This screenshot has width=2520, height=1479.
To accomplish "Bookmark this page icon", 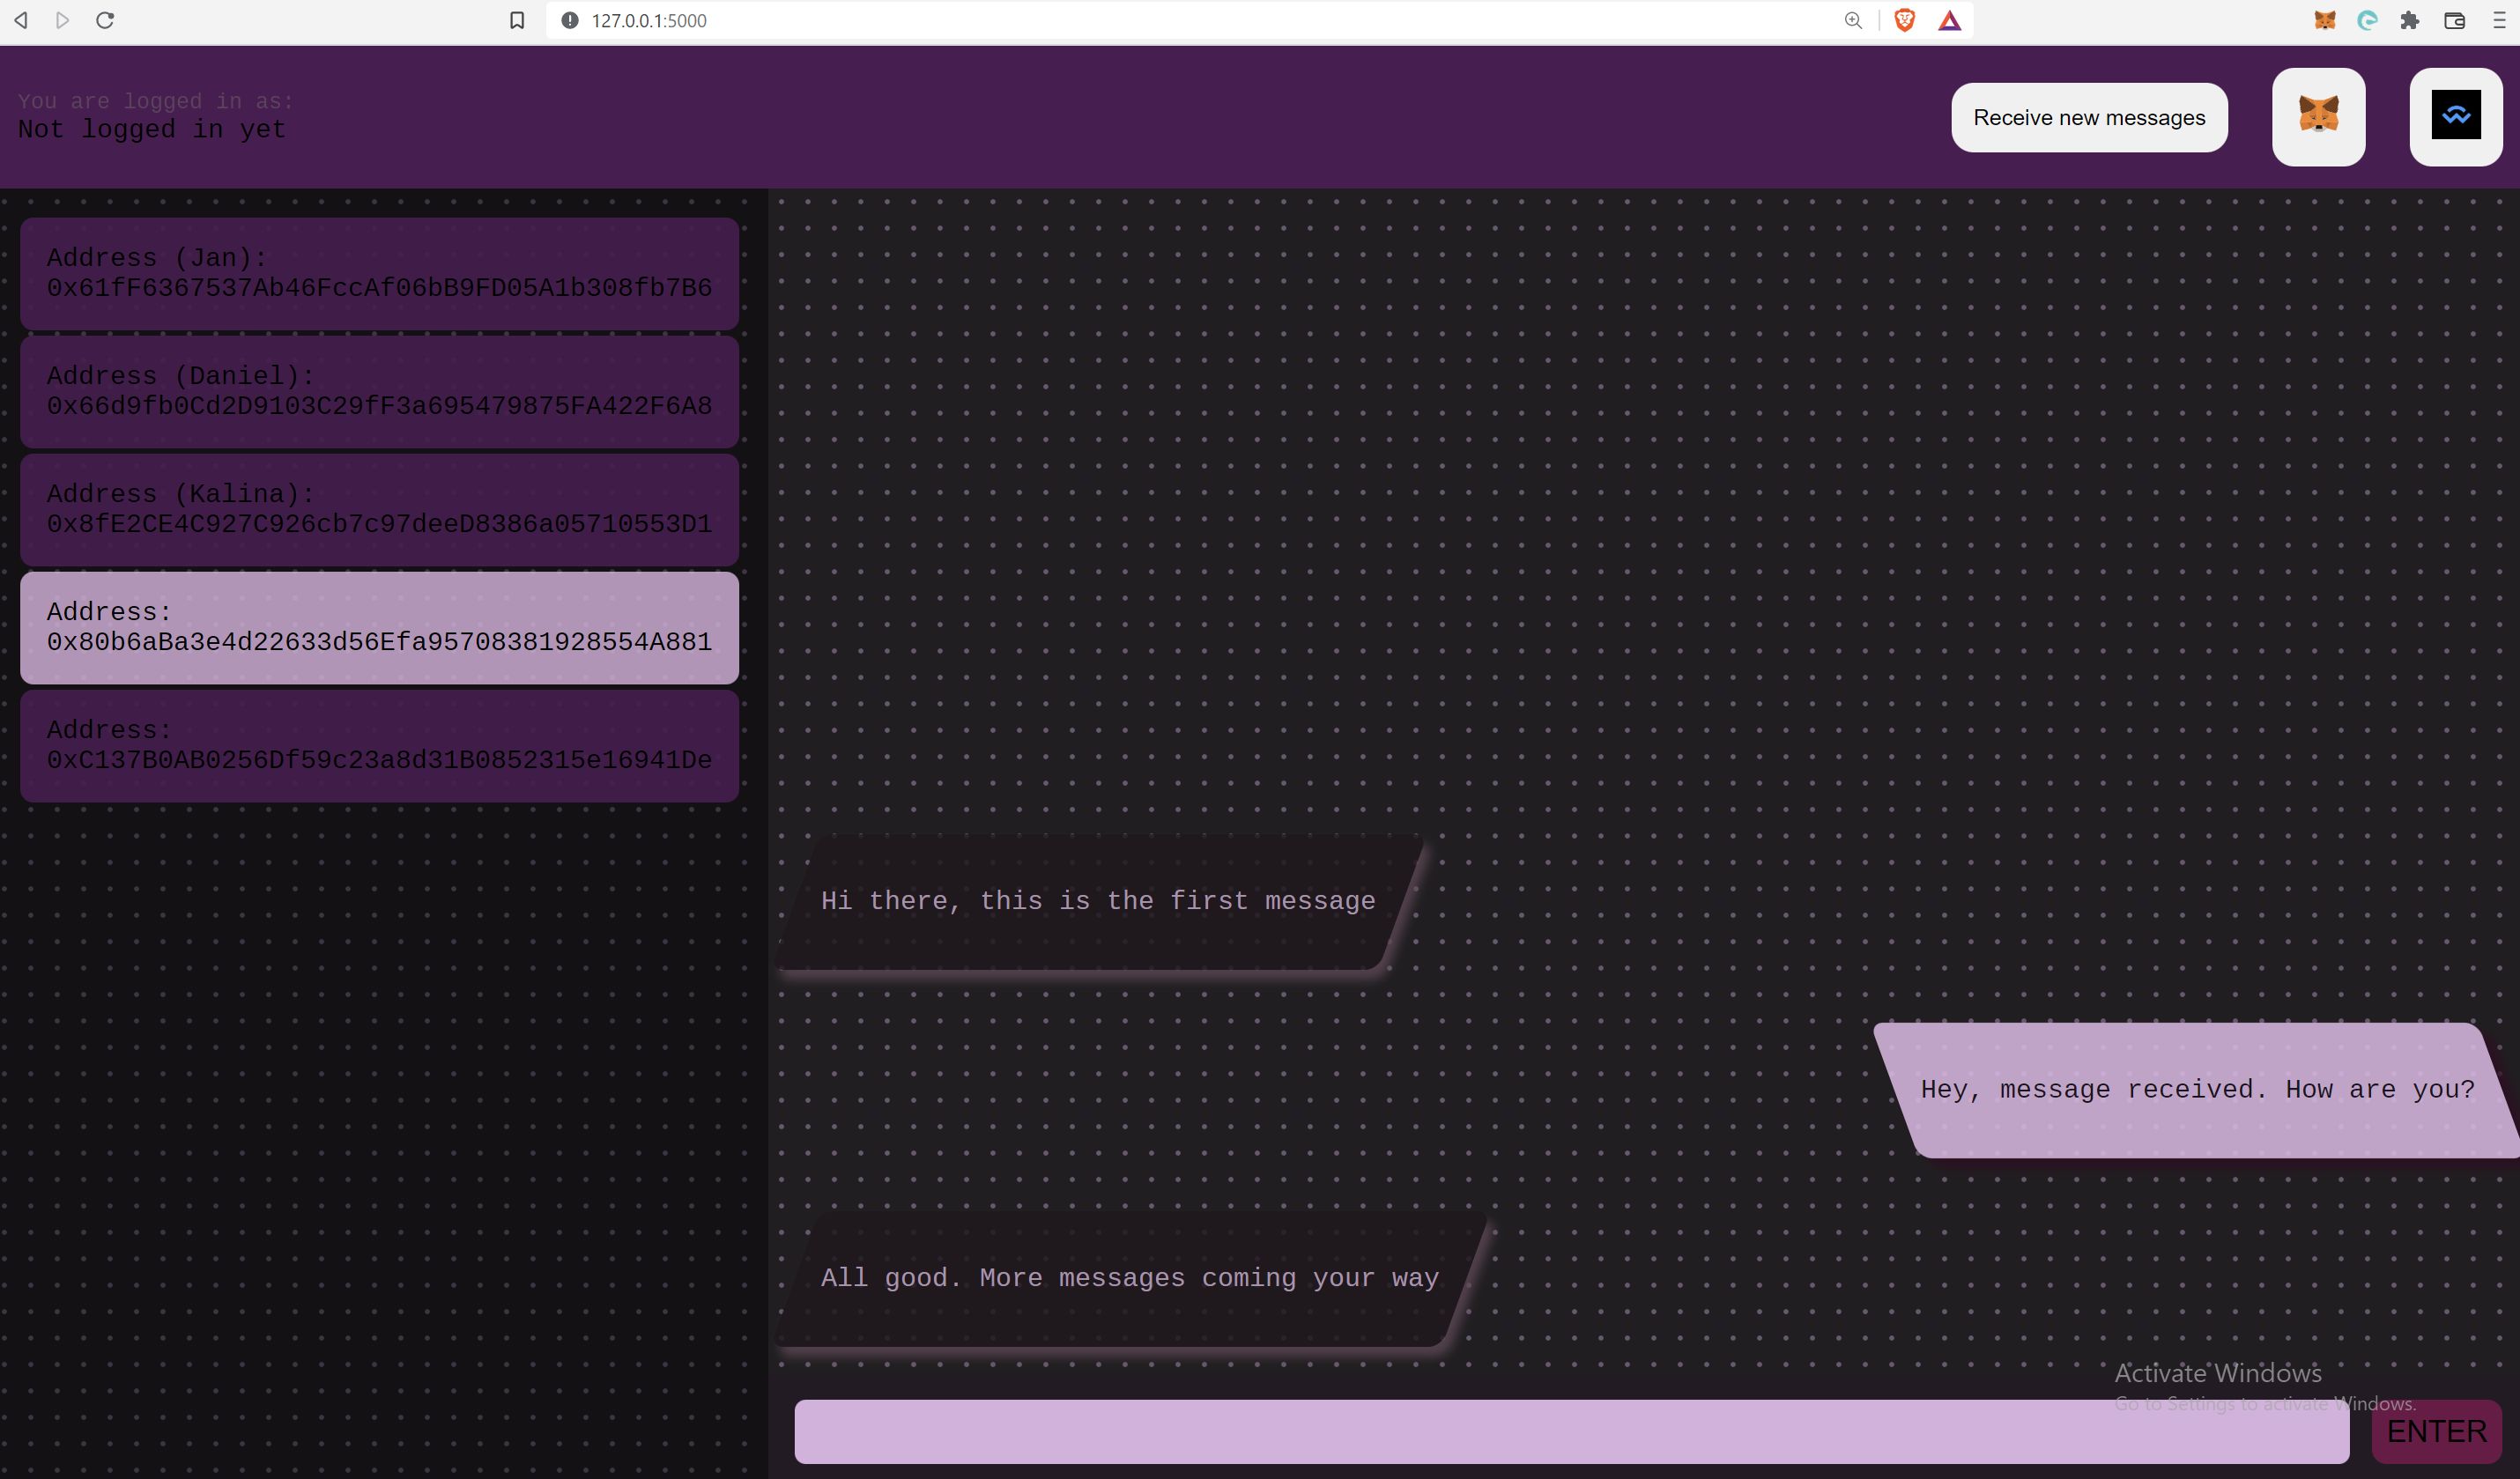I will [x=517, y=20].
